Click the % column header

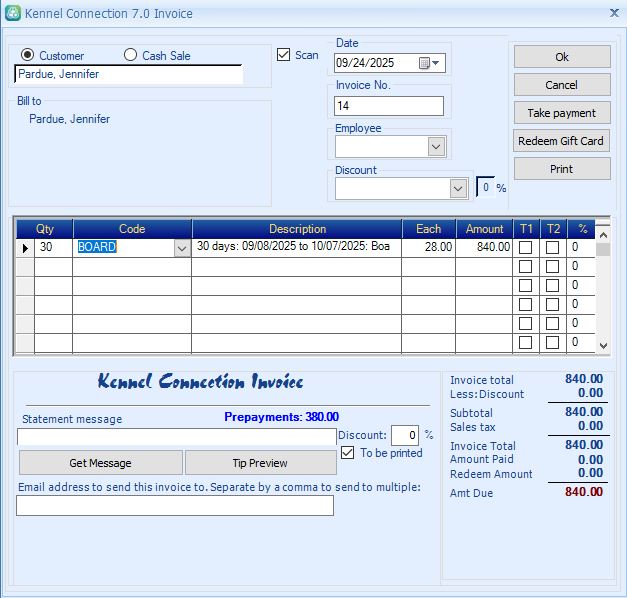pos(582,229)
